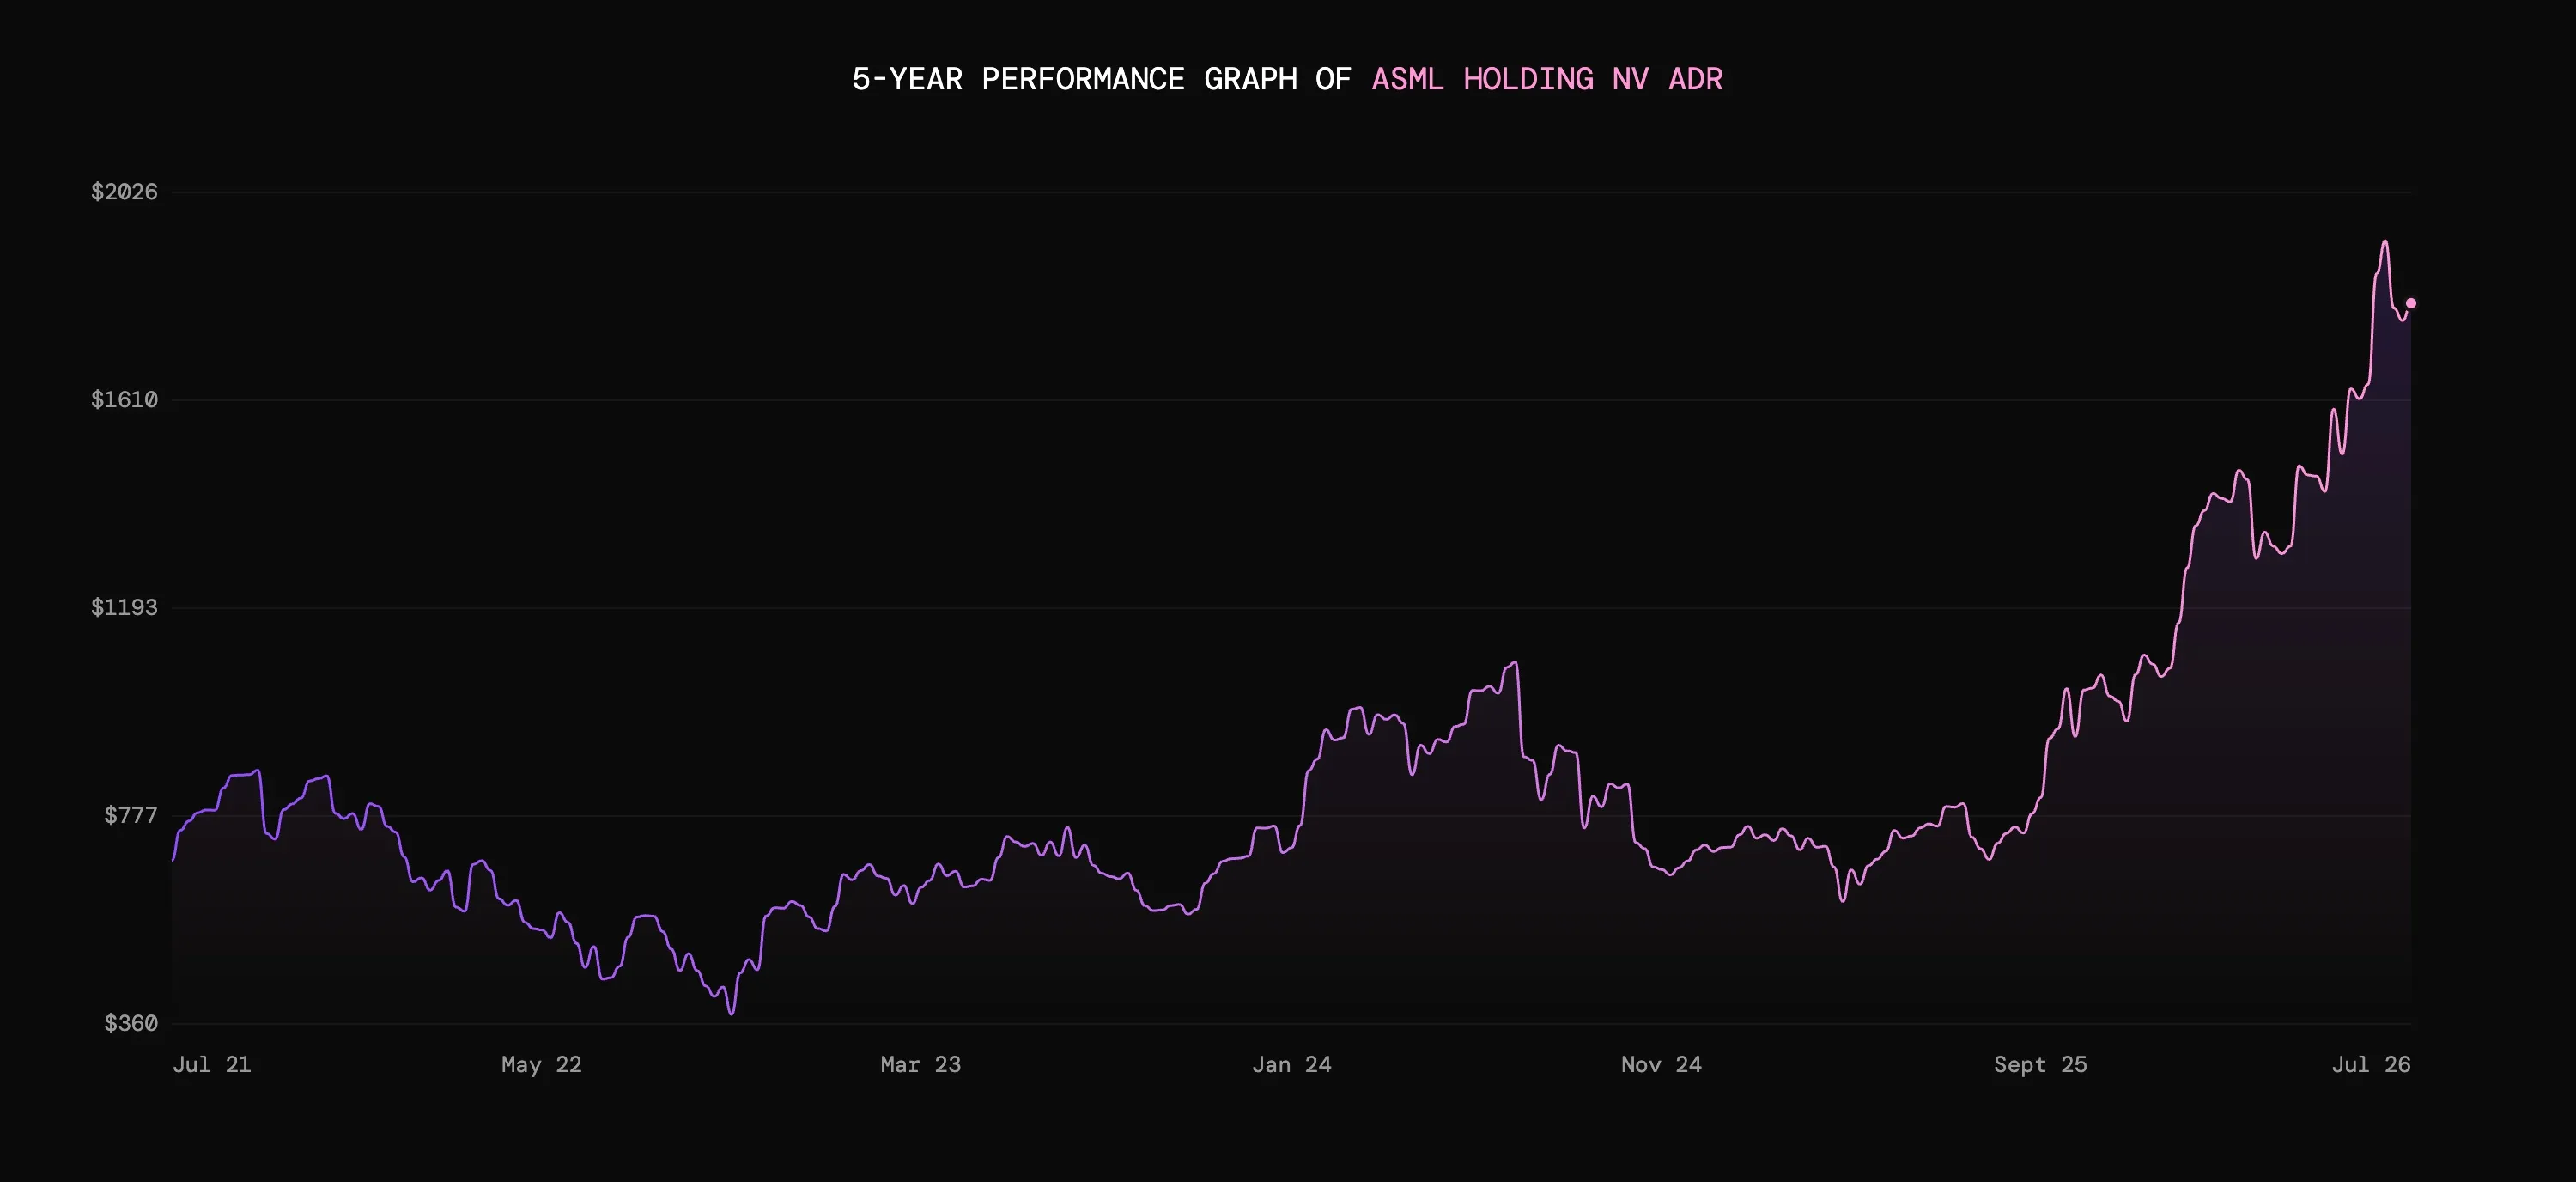Click the "Jan 24" x-axis label
The height and width of the screenshot is (1182, 2576).
[x=1292, y=1064]
